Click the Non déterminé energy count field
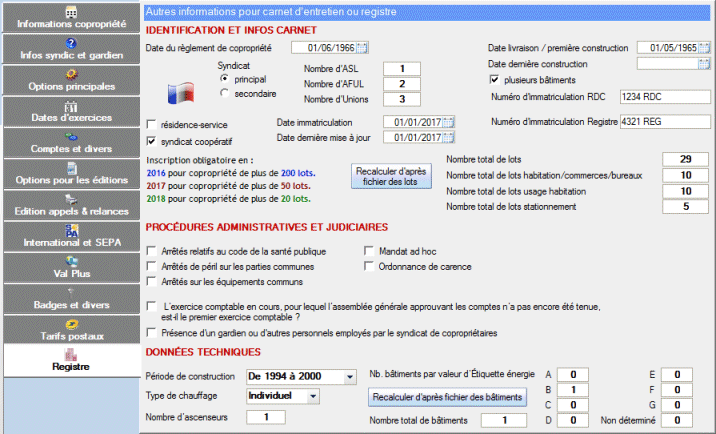Viewport: 716px width, 434px height. (x=677, y=420)
